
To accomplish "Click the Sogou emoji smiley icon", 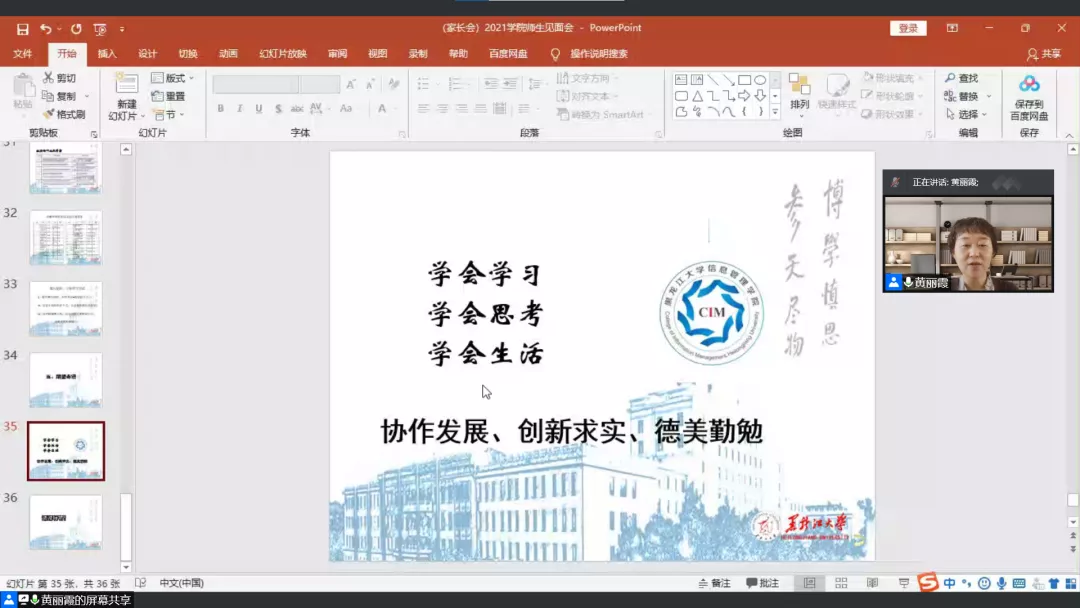I will click(984, 583).
